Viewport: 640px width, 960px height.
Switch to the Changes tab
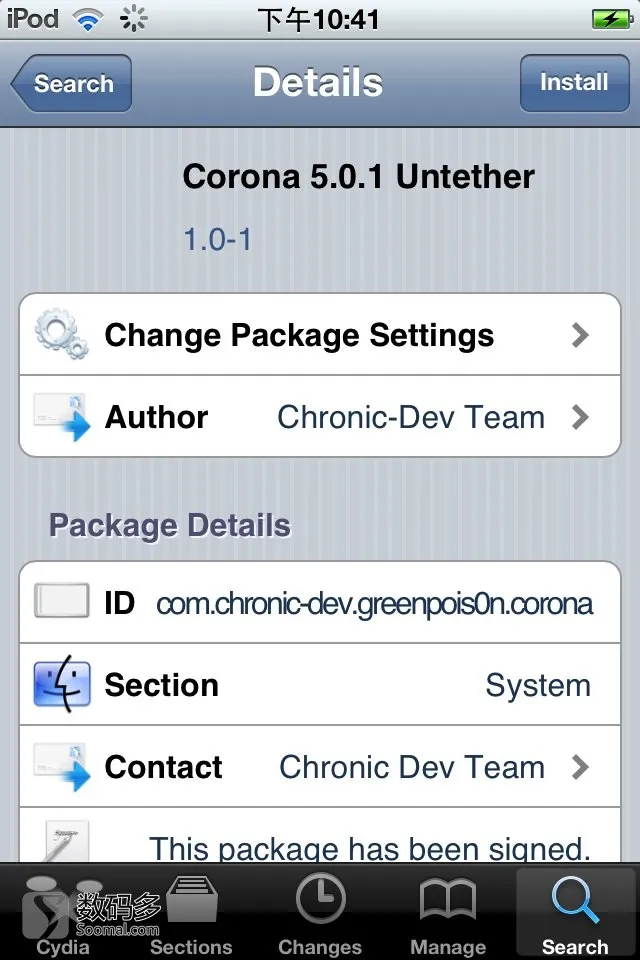tap(320, 913)
